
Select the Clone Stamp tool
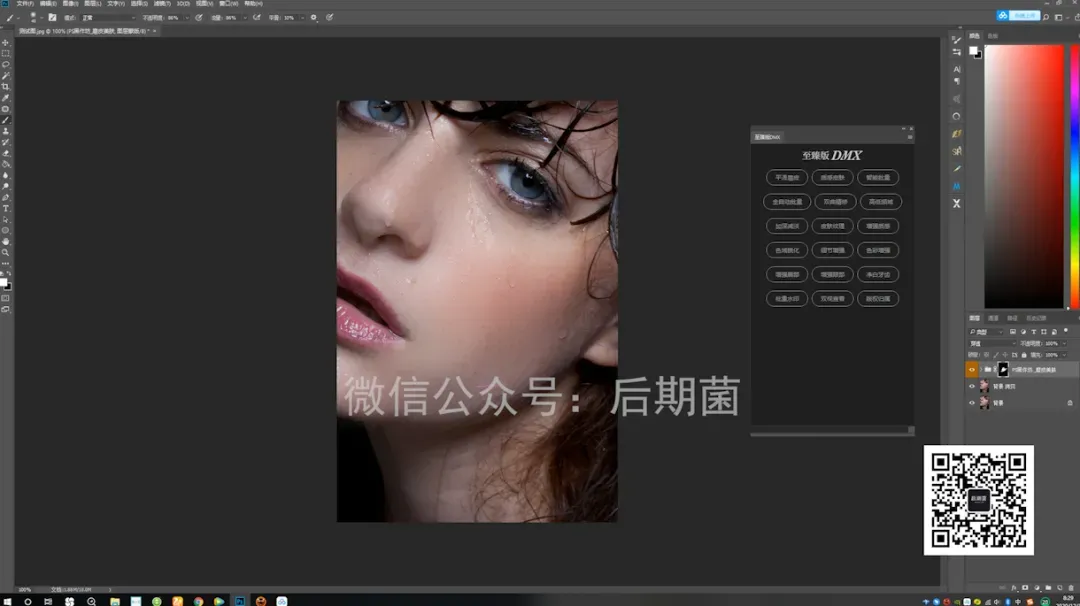[x=6, y=131]
